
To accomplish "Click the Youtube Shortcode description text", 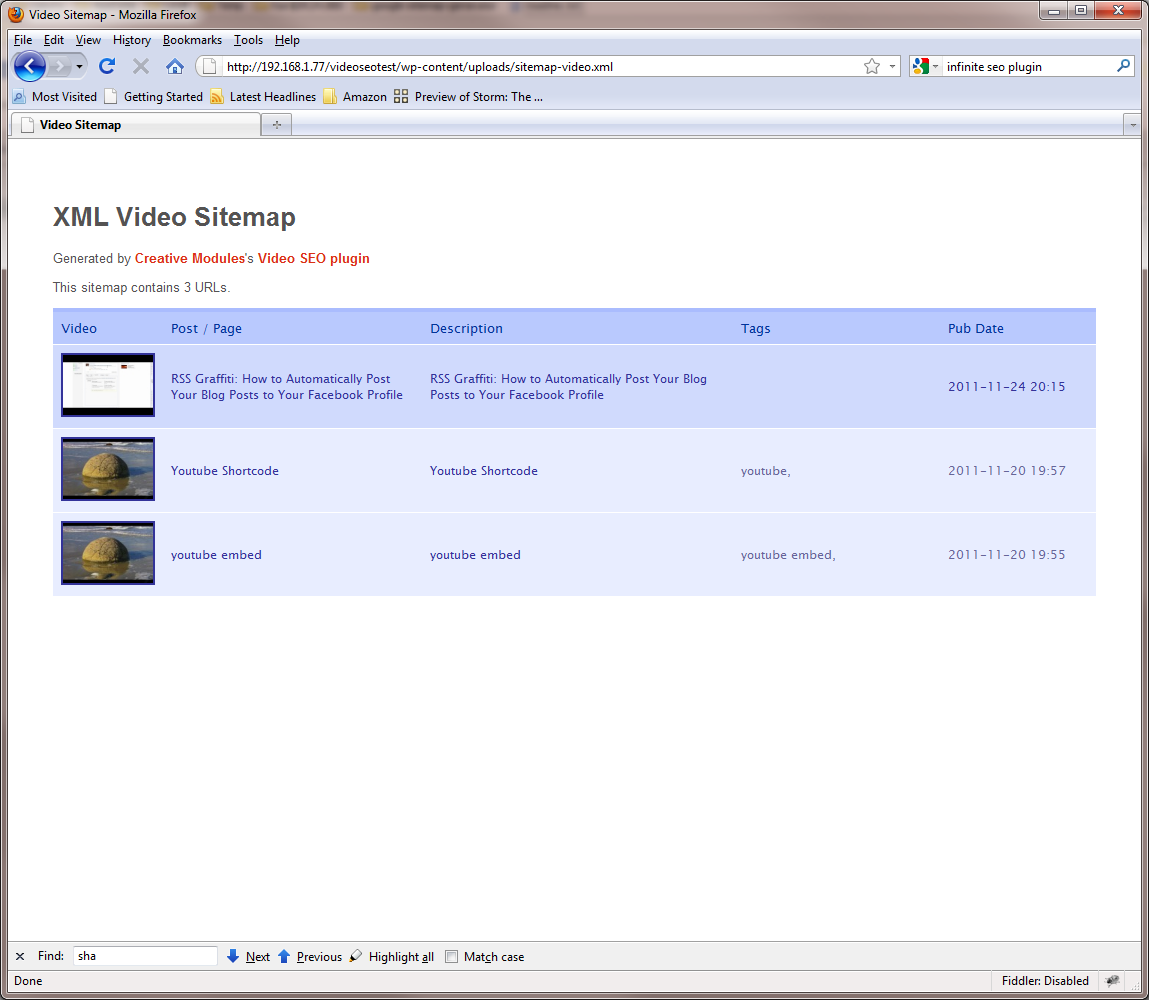I will 484,470.
